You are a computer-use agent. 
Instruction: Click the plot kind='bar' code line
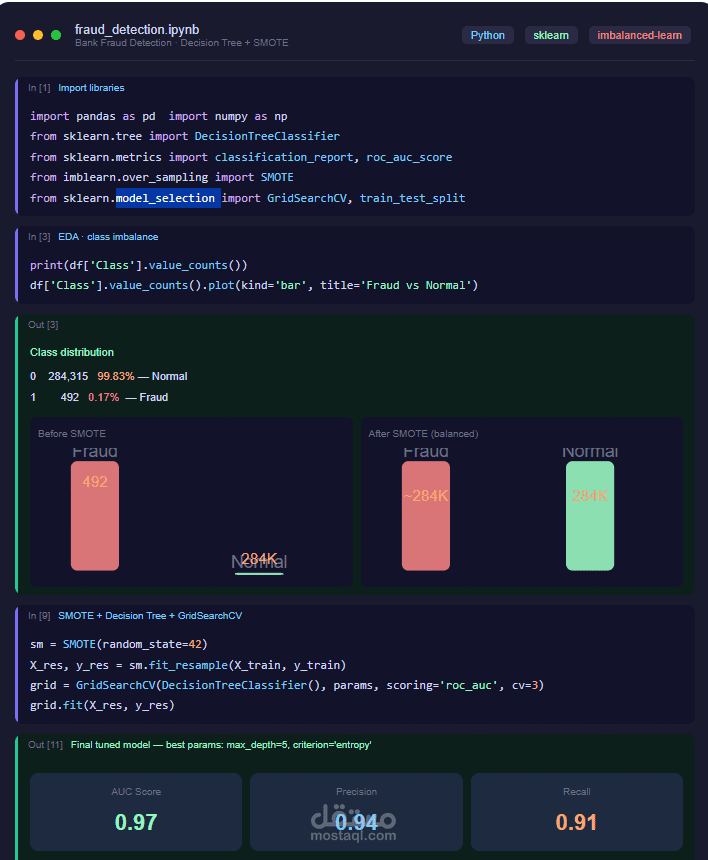pyautogui.click(x=254, y=285)
